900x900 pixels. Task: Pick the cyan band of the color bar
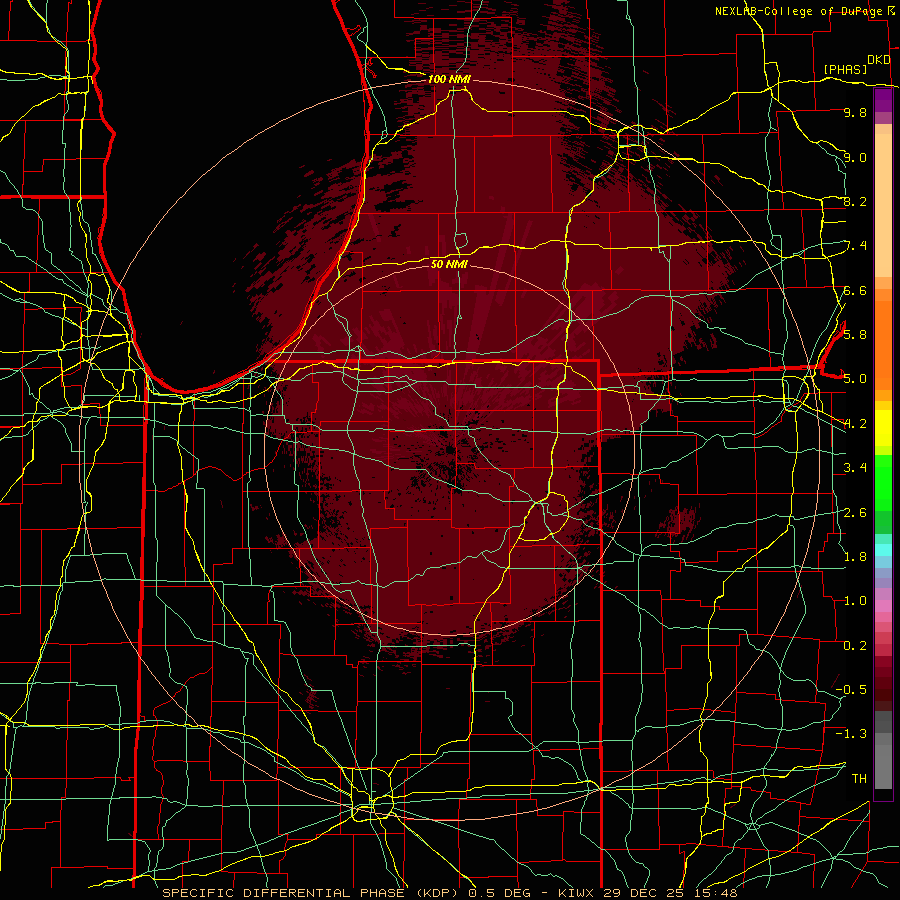[x=883, y=550]
